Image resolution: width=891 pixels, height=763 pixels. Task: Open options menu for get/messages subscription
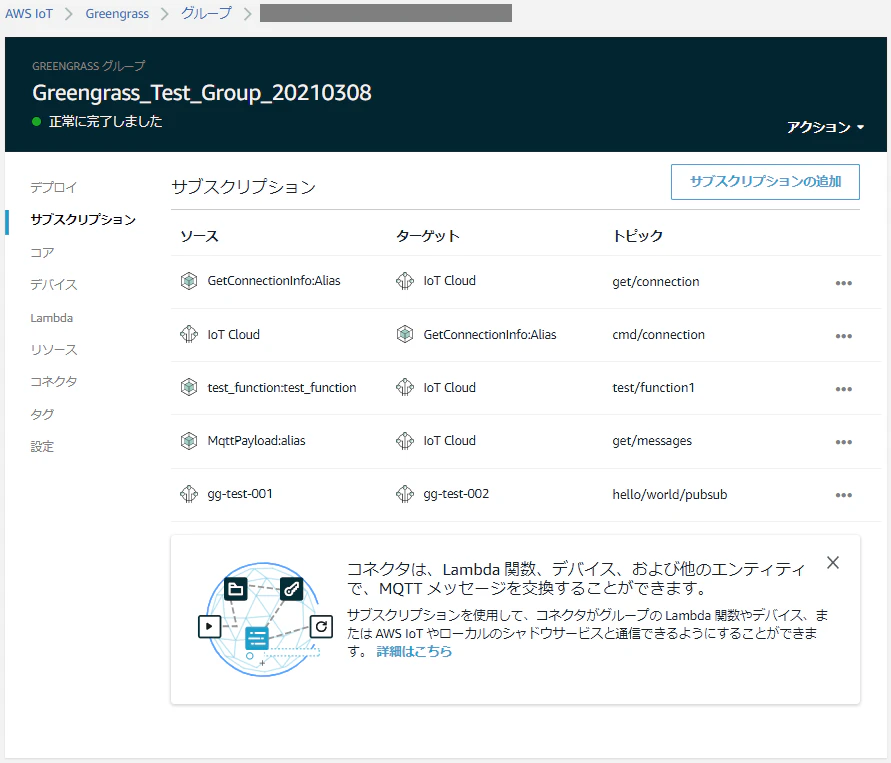click(x=843, y=442)
